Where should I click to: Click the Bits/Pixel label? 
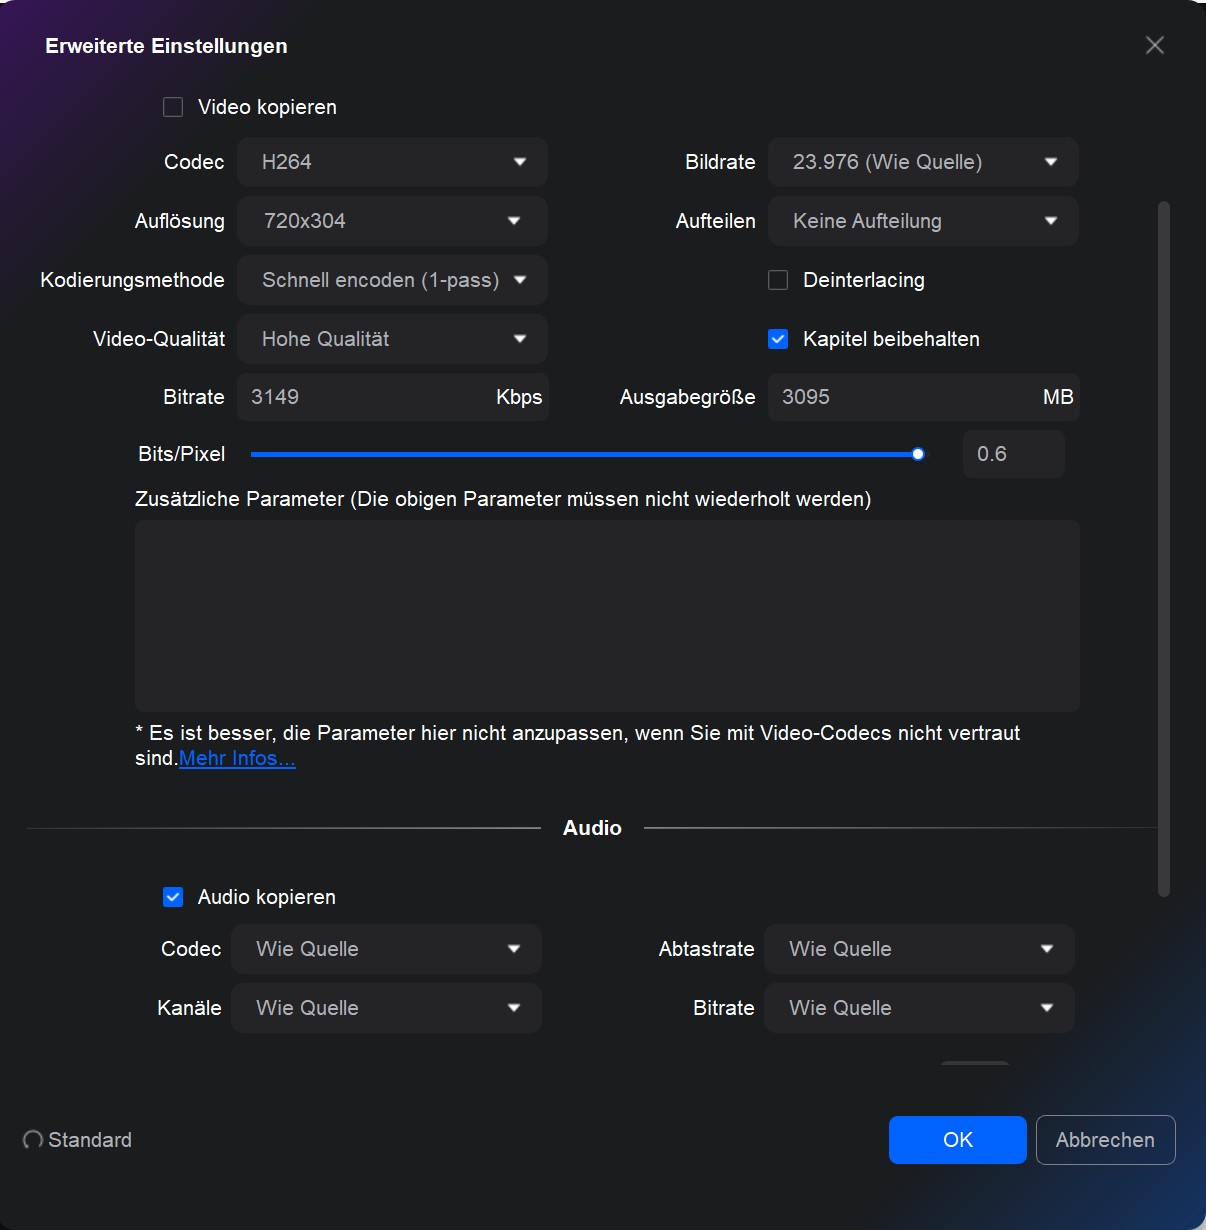[181, 454]
